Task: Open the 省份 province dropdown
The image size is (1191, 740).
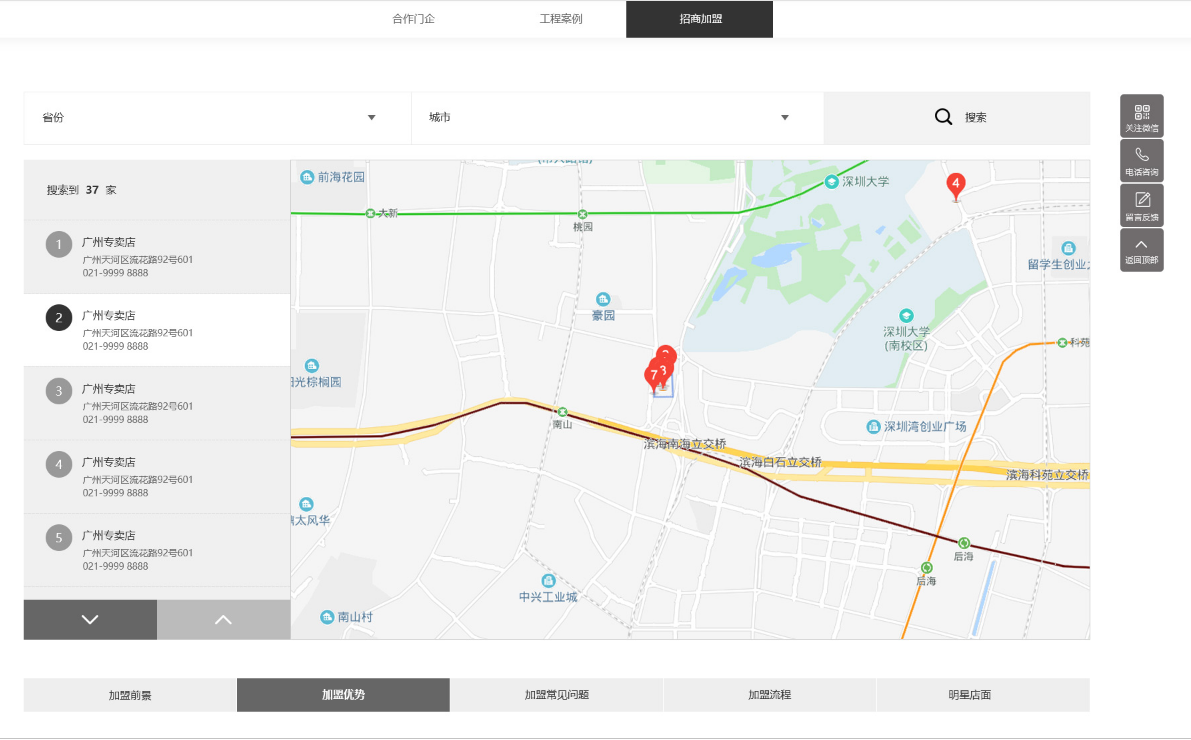Action: coord(216,117)
